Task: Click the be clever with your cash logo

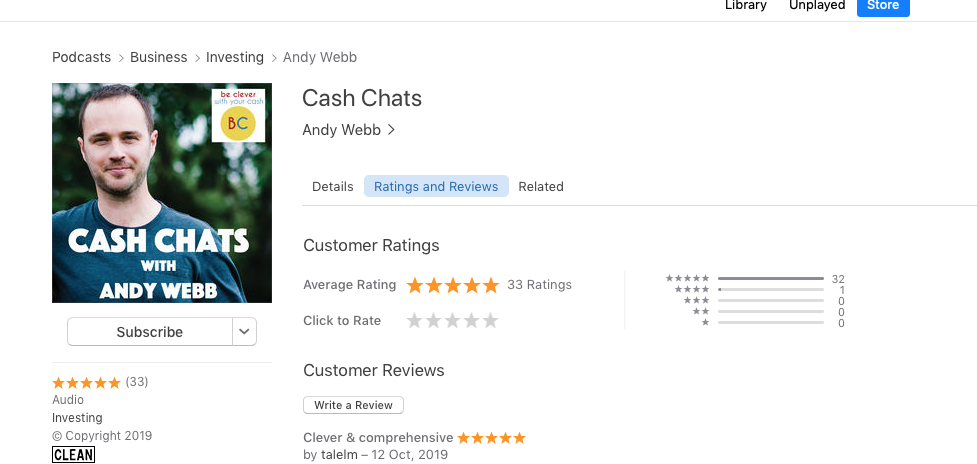Action: click(x=238, y=115)
